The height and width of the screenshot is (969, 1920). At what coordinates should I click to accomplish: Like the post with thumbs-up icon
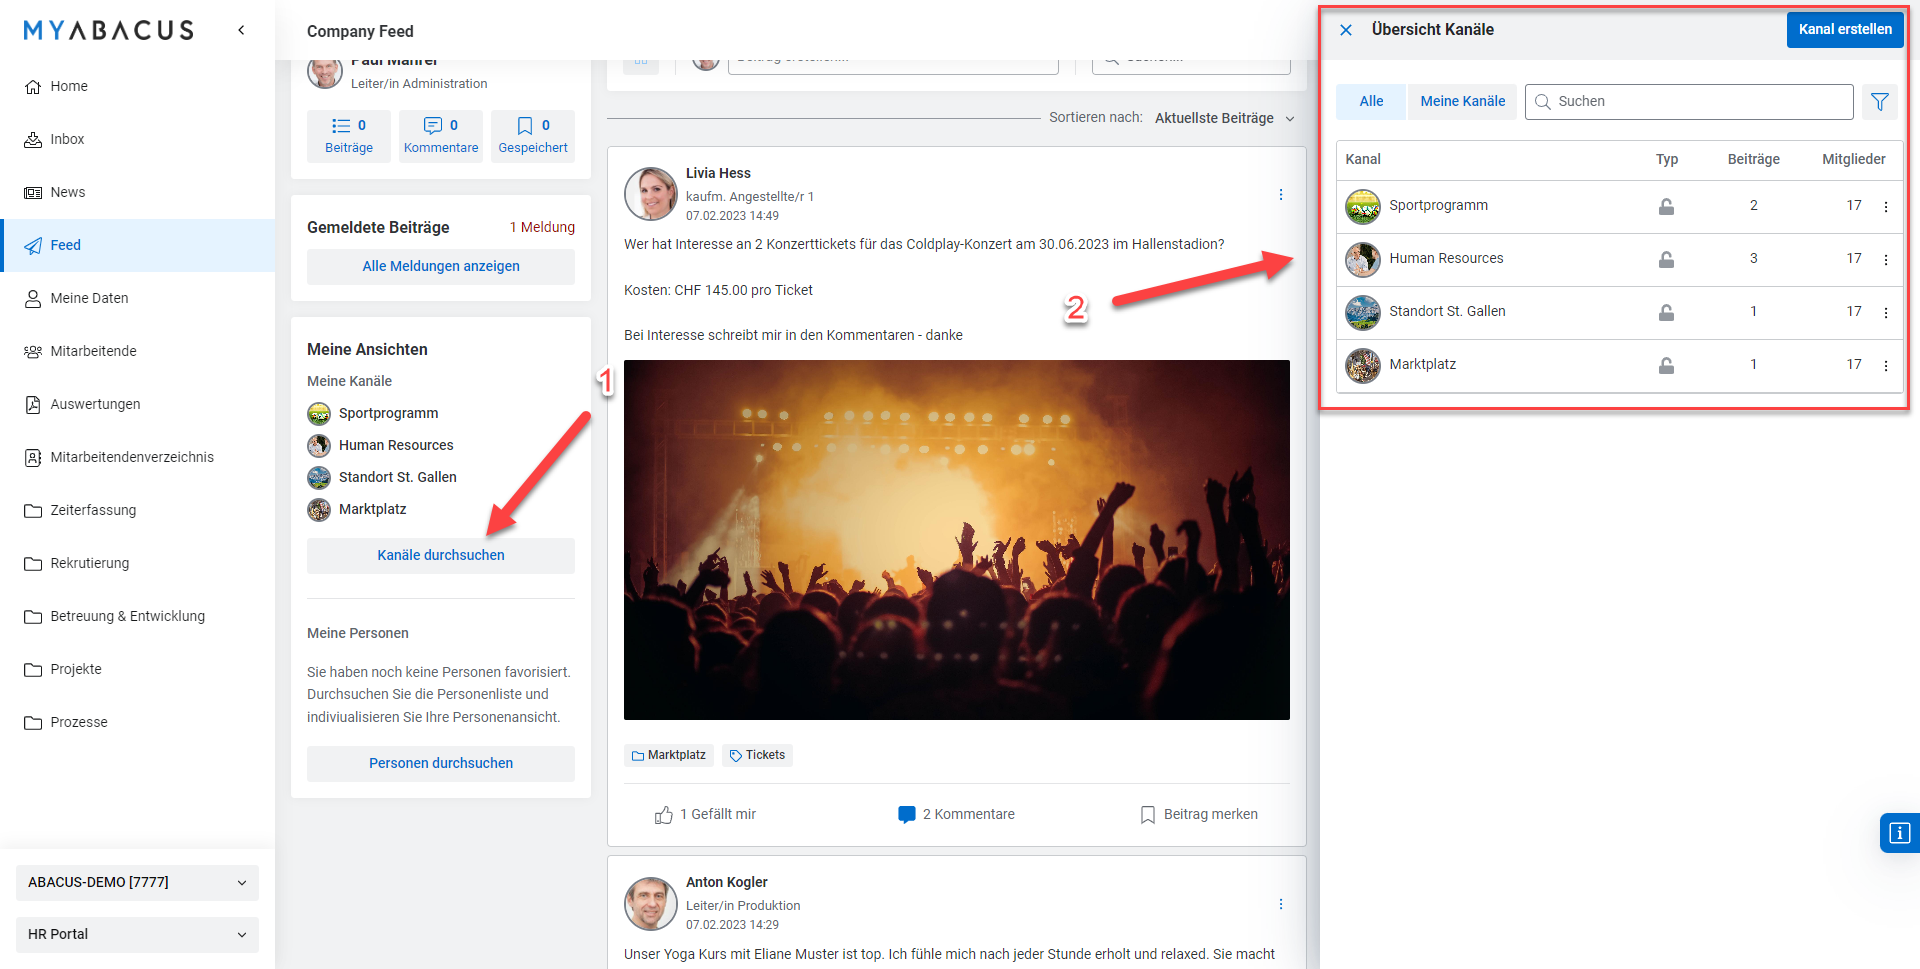(663, 815)
